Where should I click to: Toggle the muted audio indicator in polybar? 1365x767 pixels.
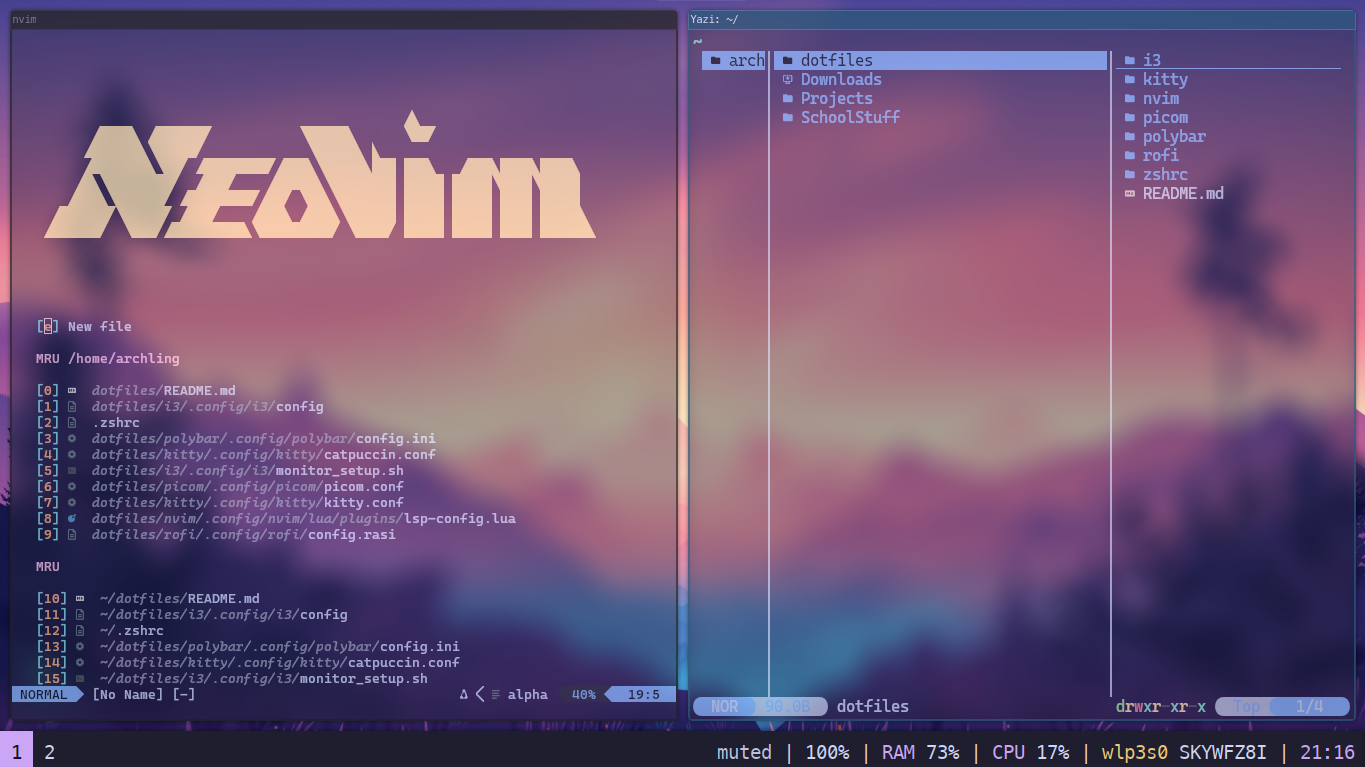point(743,752)
